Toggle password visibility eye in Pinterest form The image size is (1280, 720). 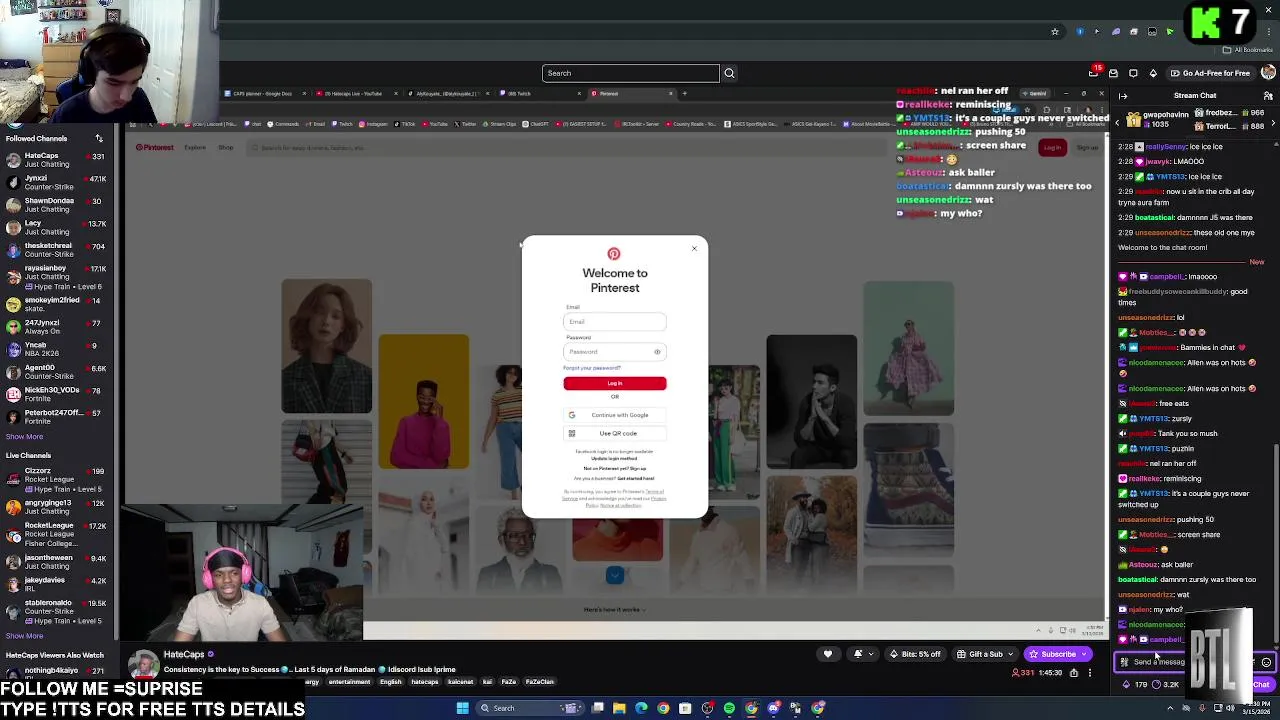[657, 352]
